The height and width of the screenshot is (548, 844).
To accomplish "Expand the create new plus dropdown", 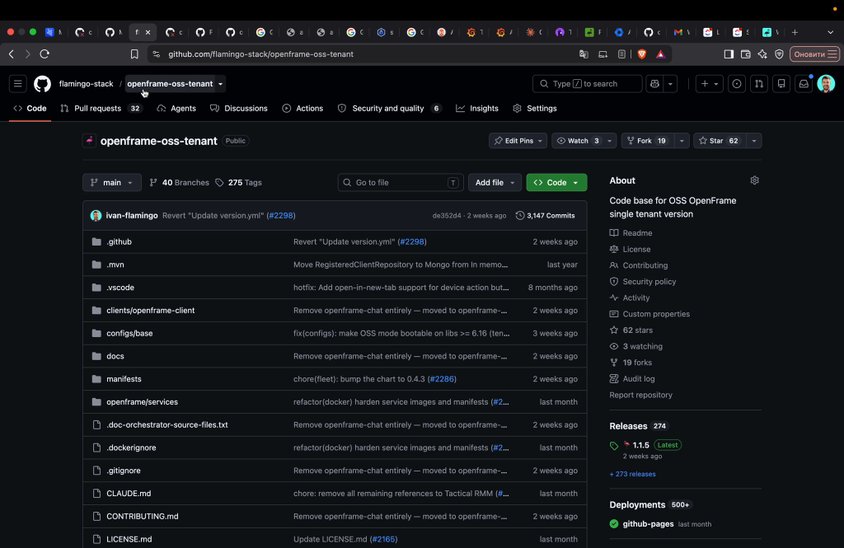I will click(x=709, y=83).
